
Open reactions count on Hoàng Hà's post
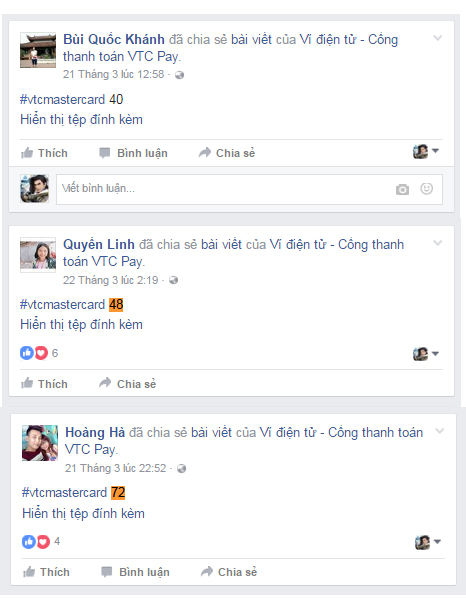(41, 541)
